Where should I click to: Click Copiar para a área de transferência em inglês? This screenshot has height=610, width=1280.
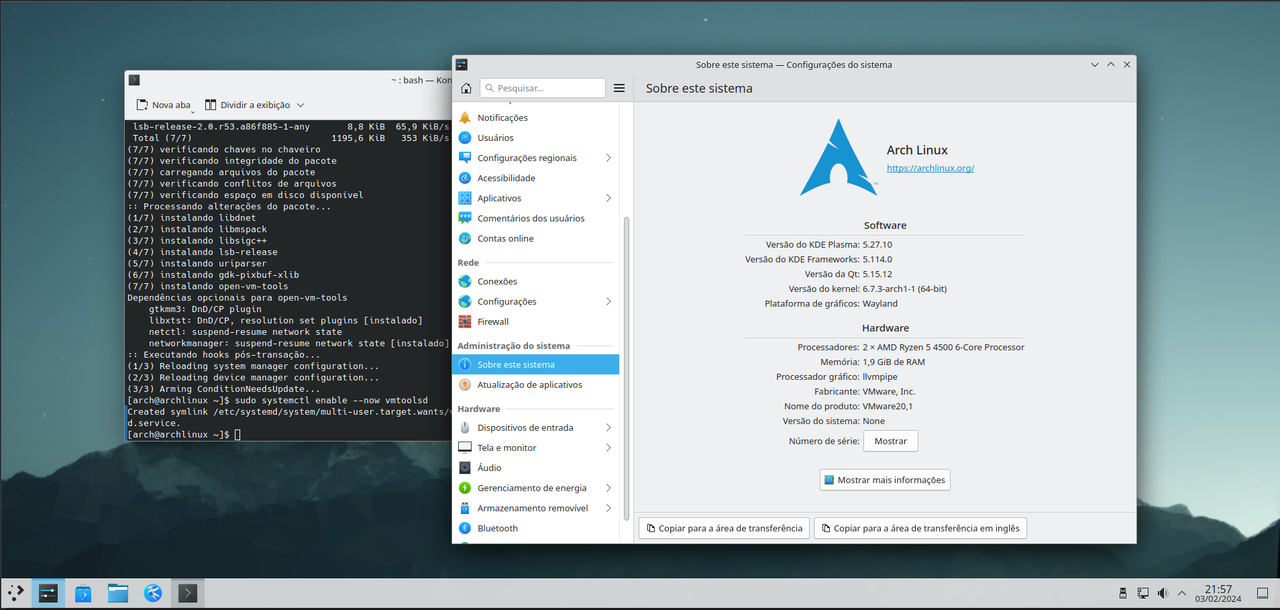click(x=920, y=528)
